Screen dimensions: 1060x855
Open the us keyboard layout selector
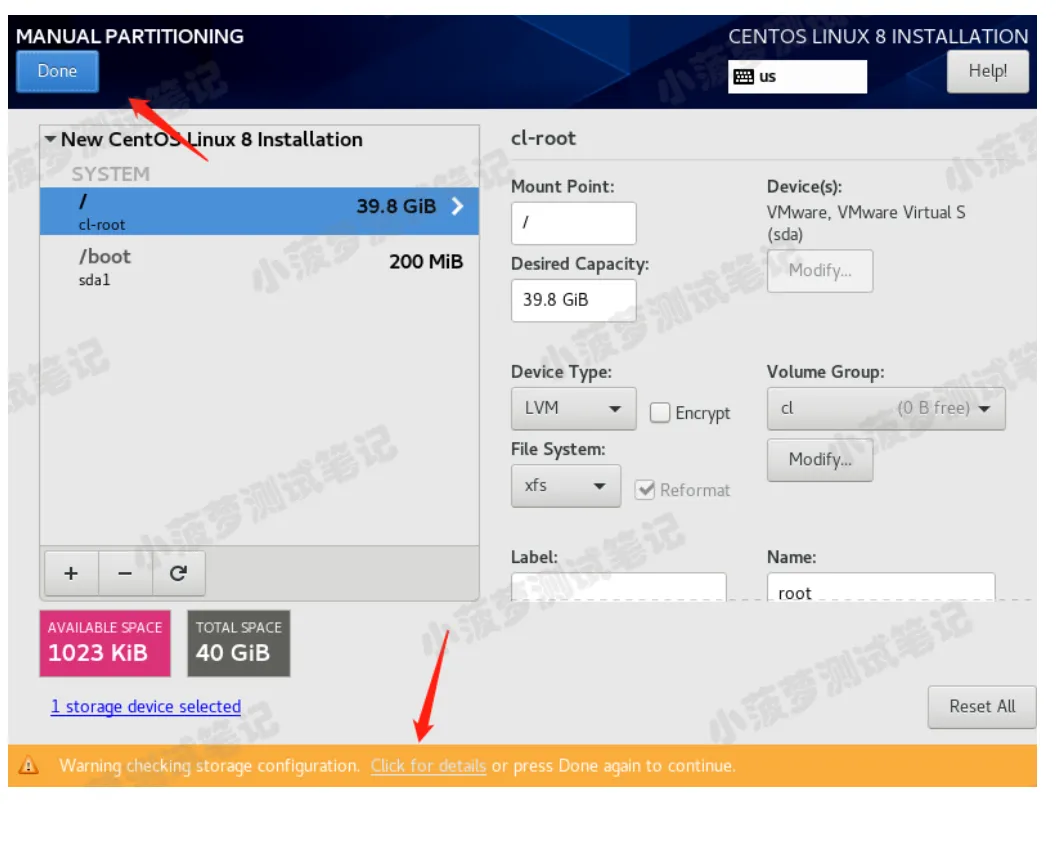pyautogui.click(x=797, y=76)
